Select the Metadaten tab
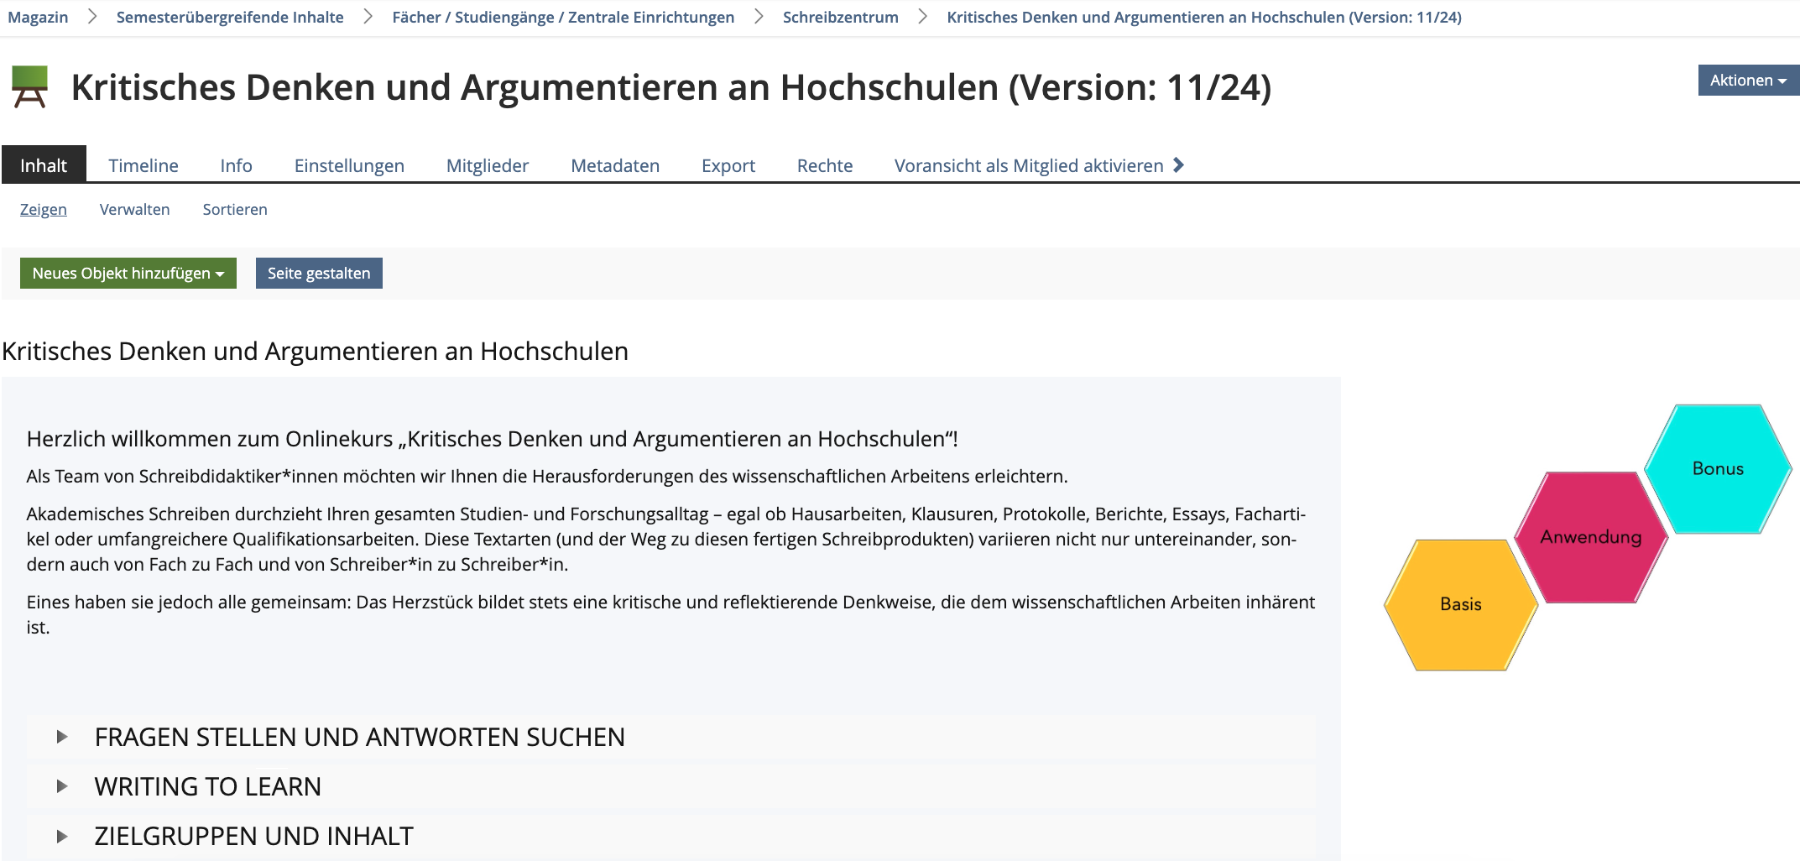Image resolution: width=1800 pixels, height=861 pixels. 615,165
